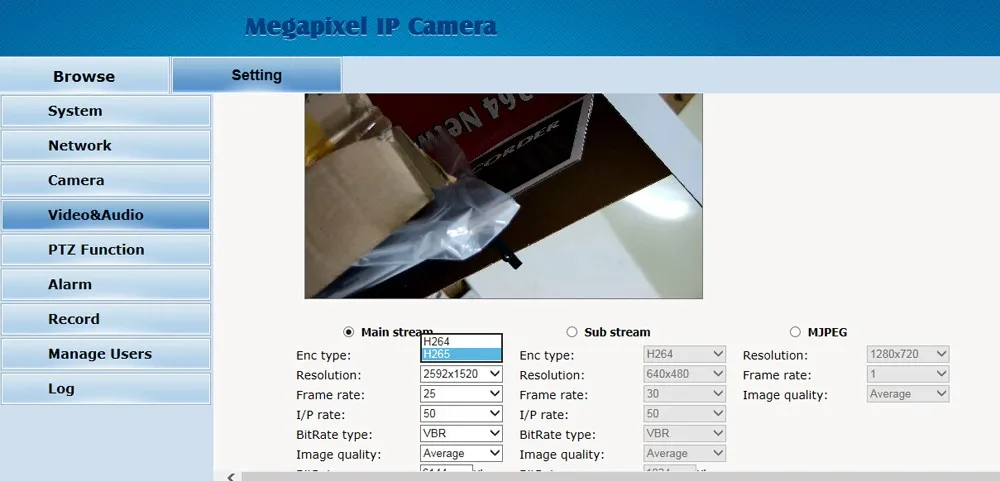Open the System settings menu
Image resolution: width=1000 pixels, height=481 pixels.
(x=106, y=111)
